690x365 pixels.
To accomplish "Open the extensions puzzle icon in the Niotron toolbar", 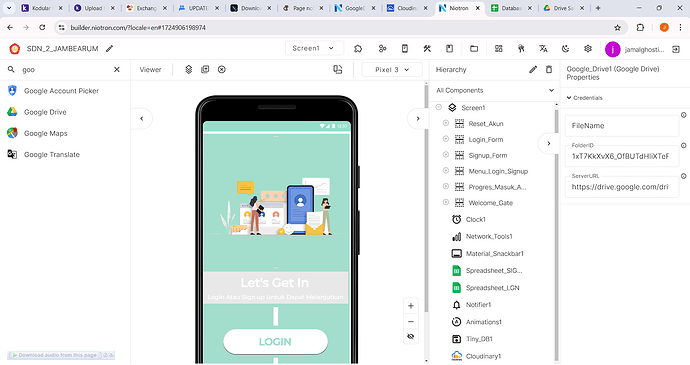I will (x=358, y=48).
